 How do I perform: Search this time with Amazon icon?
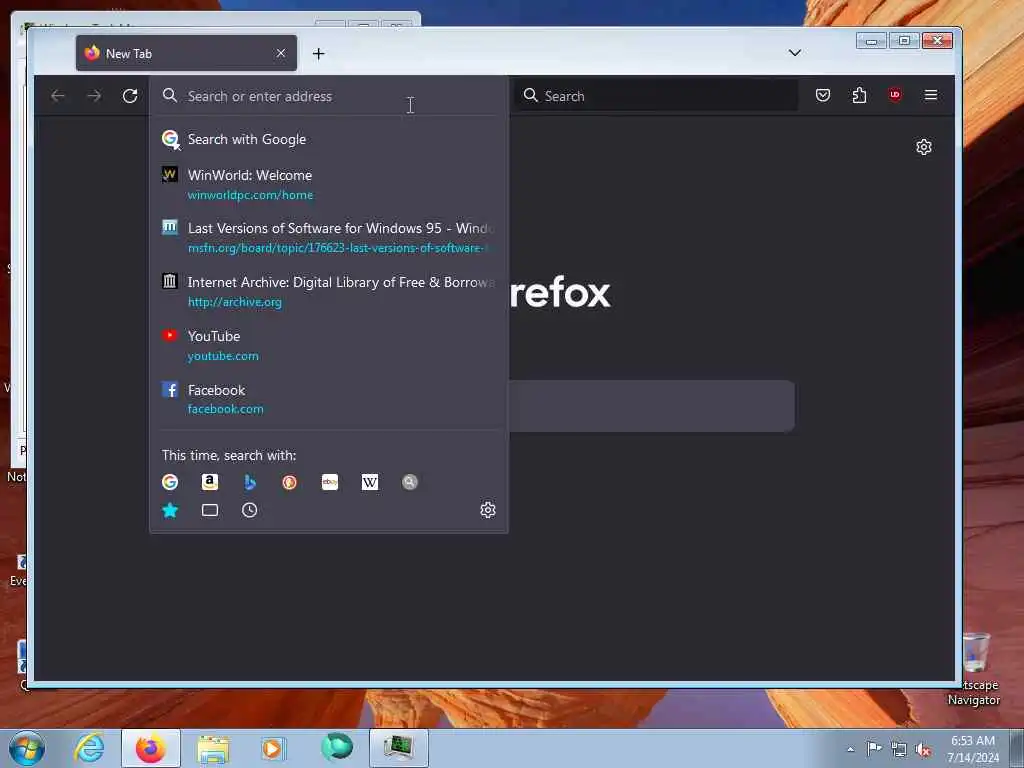pos(210,482)
